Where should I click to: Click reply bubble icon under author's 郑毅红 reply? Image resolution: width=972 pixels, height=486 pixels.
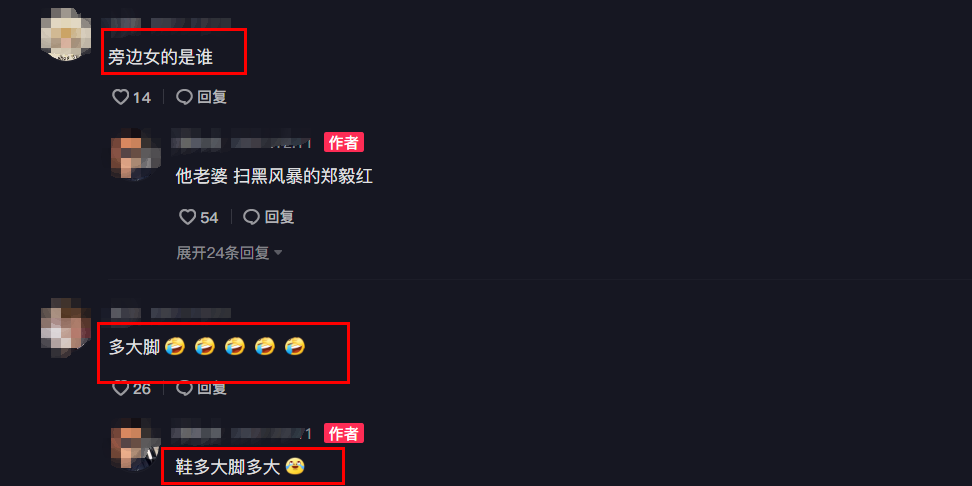tap(251, 217)
